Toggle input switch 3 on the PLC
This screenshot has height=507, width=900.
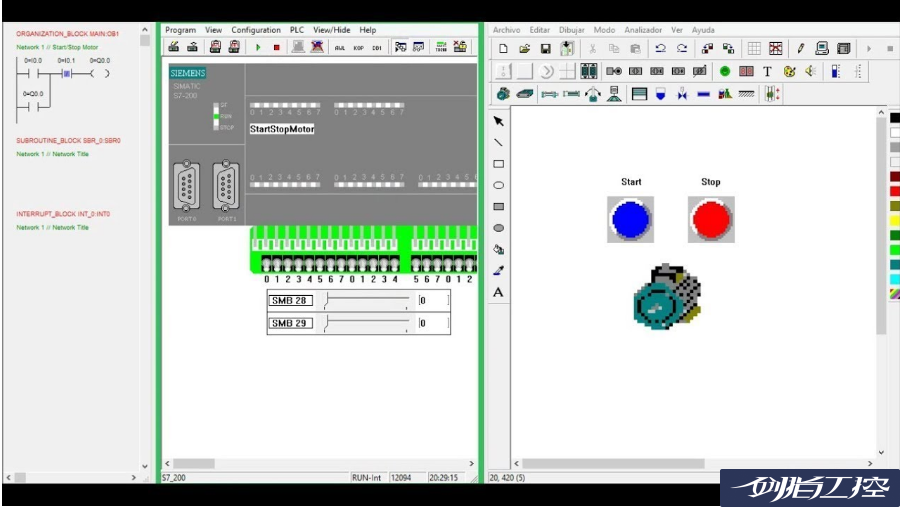(298, 265)
